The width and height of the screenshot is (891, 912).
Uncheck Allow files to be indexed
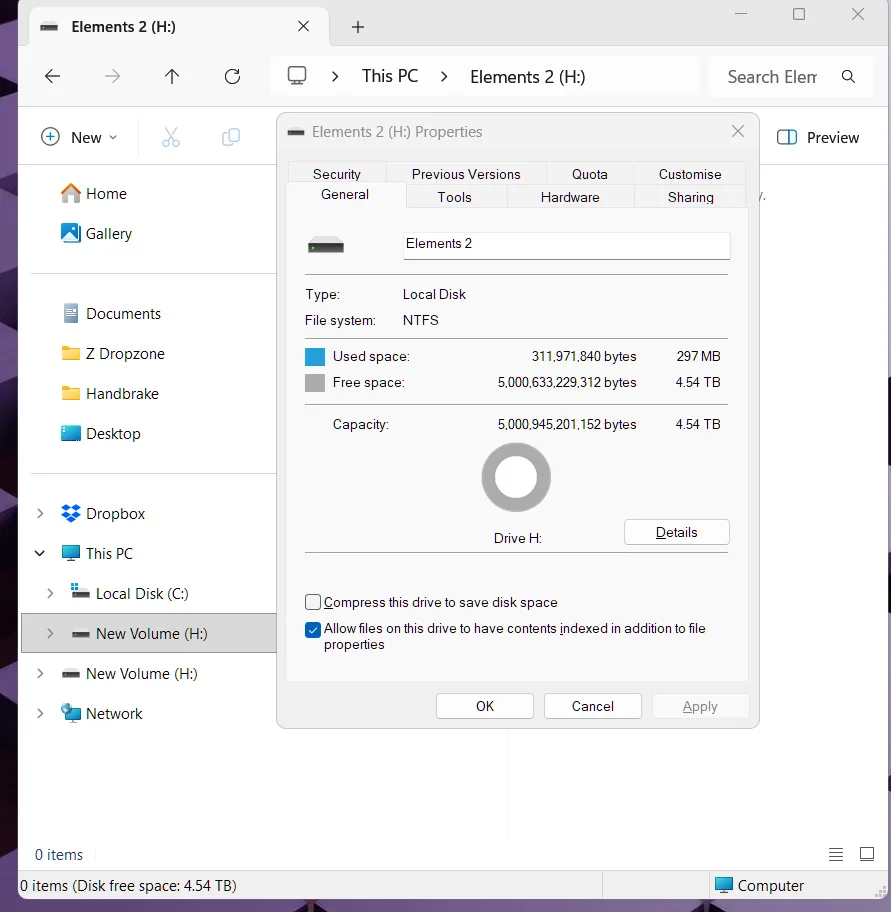pyautogui.click(x=313, y=629)
